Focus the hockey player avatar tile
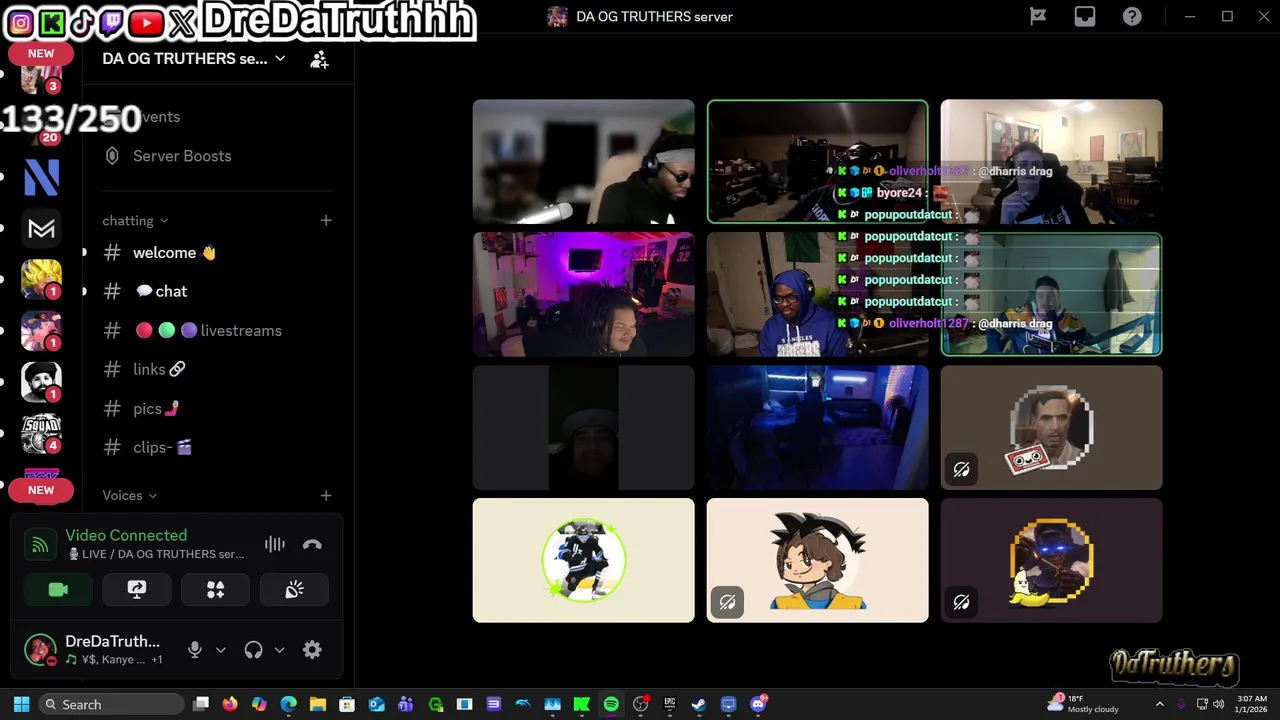The image size is (1280, 720). pyautogui.click(x=583, y=561)
